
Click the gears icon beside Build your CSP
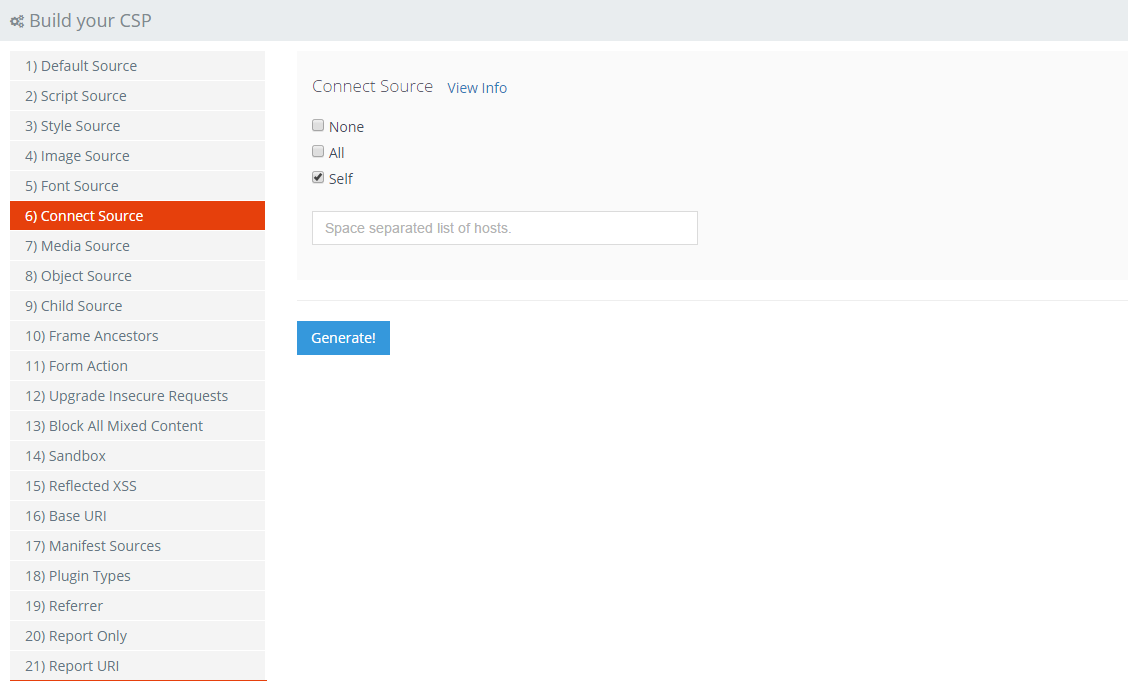tap(17, 21)
